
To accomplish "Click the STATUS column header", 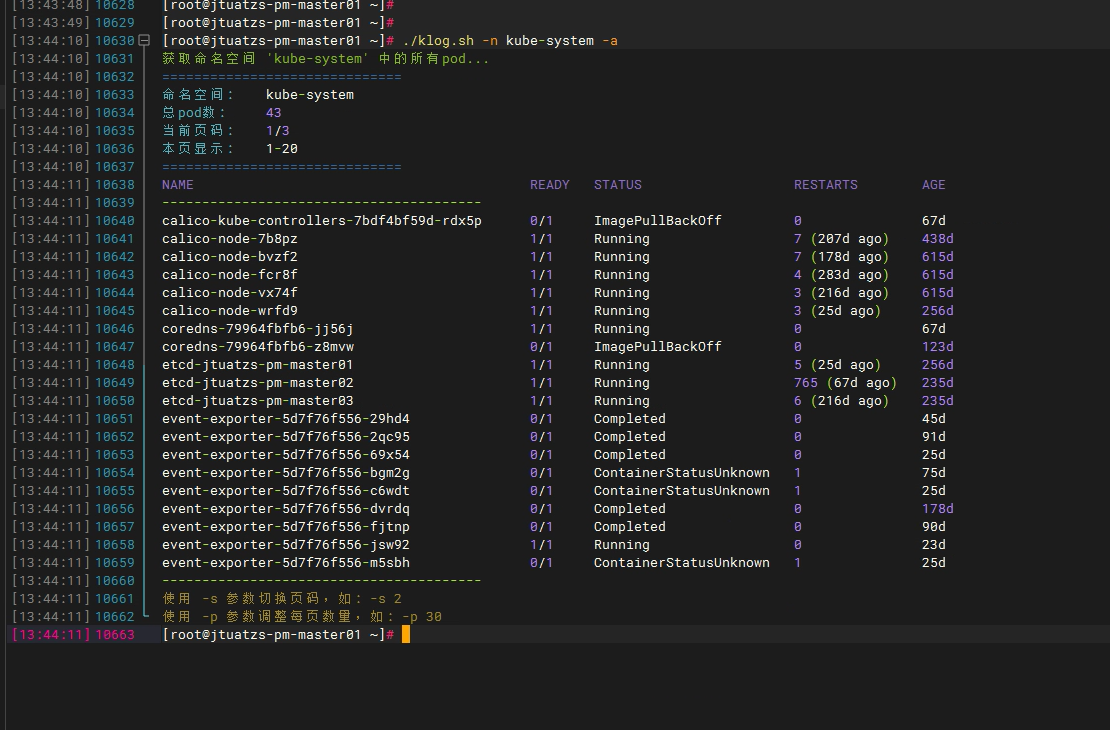I will point(617,185).
